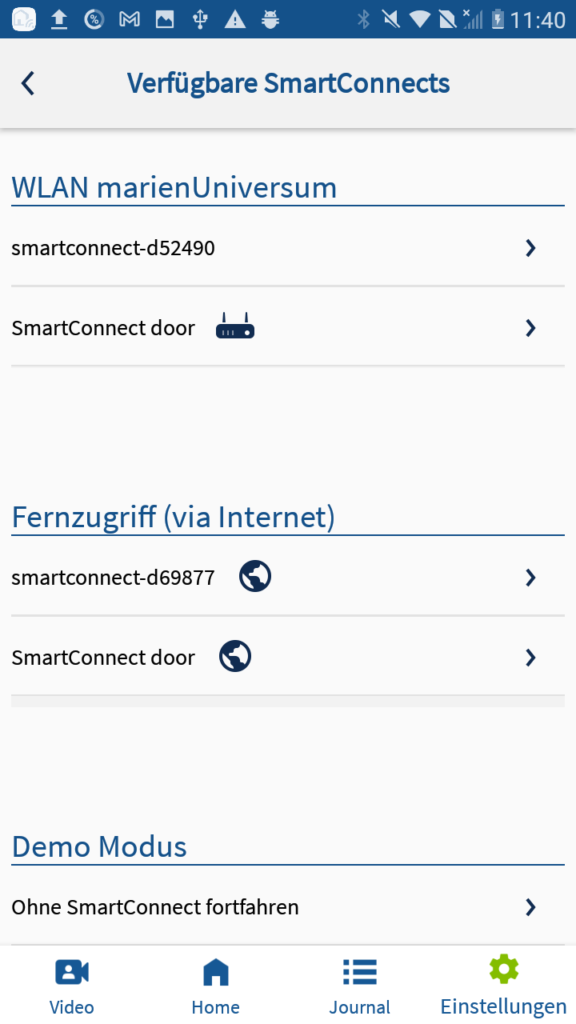Open chevron for Ohne SmartConnect fortfahren

[530, 906]
